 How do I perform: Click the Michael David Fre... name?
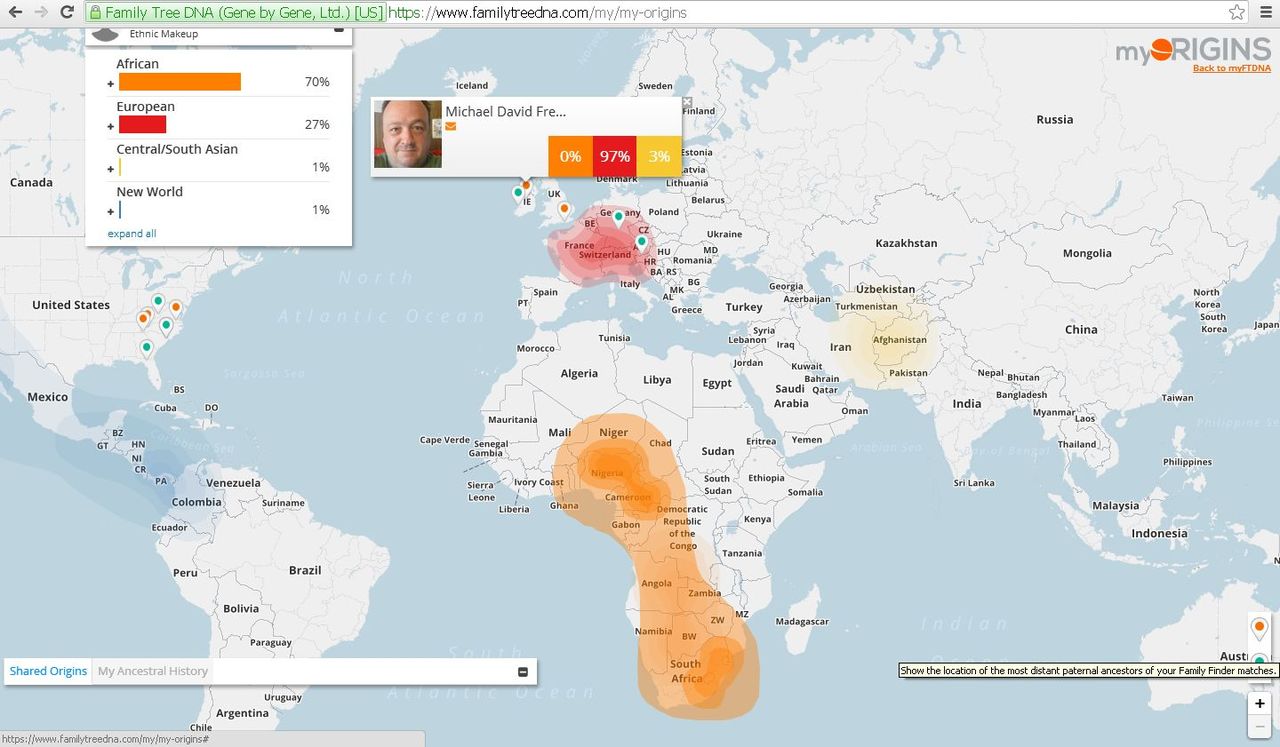click(506, 112)
